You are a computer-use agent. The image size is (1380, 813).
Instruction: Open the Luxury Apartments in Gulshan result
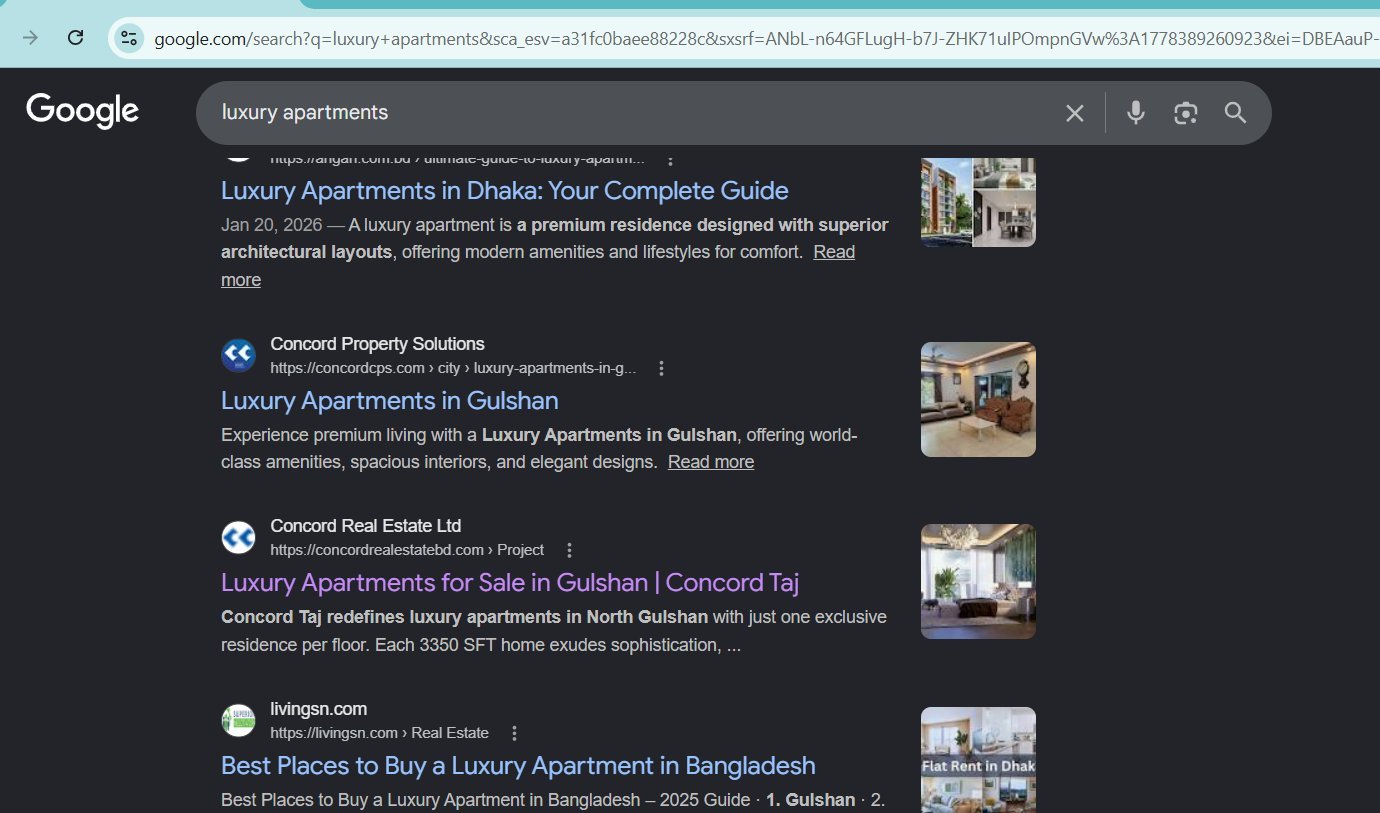point(390,400)
